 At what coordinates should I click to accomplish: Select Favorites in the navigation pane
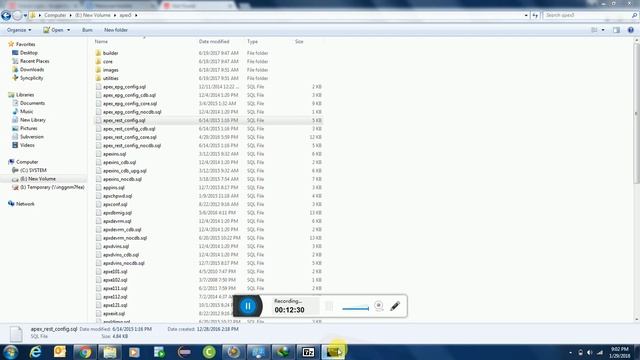pyautogui.click(x=25, y=44)
